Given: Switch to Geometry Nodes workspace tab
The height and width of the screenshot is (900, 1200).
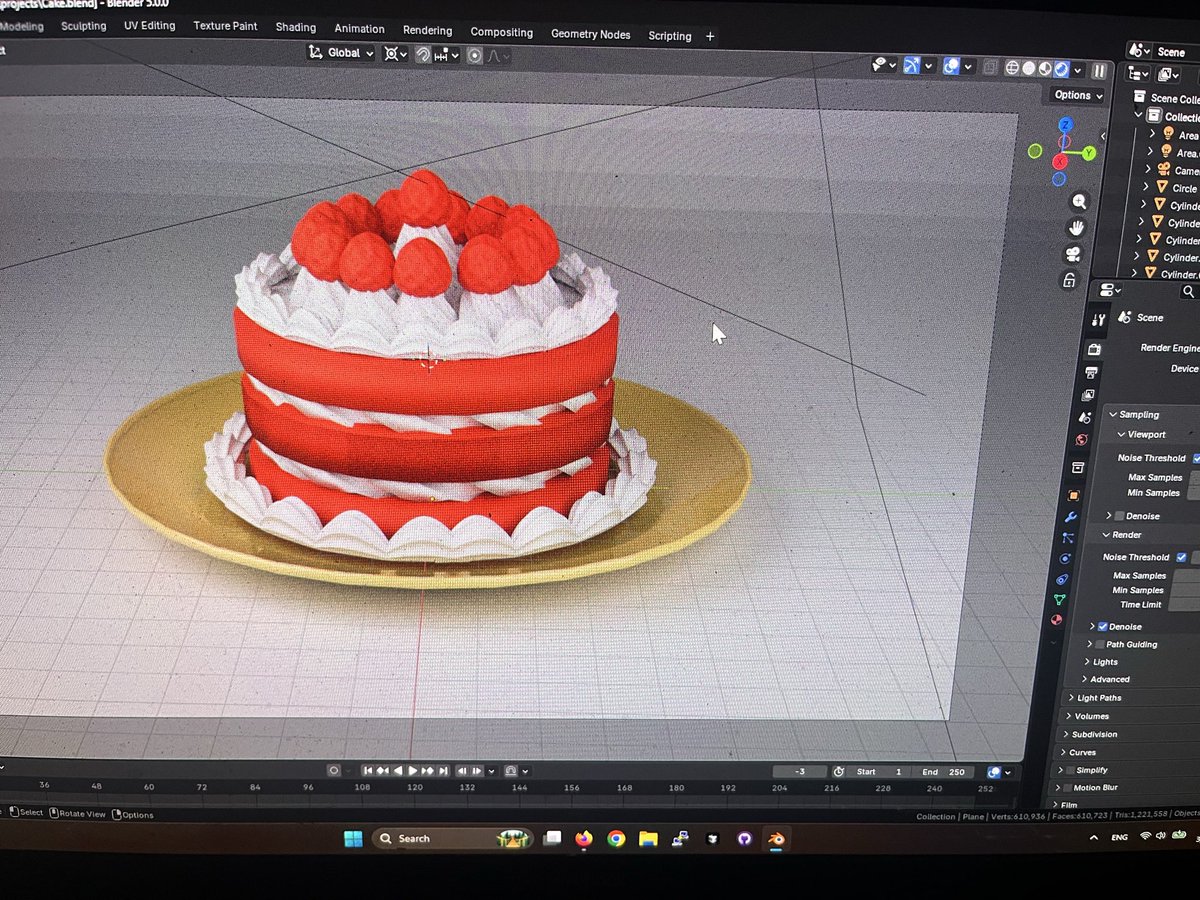Looking at the screenshot, I should pos(590,34).
